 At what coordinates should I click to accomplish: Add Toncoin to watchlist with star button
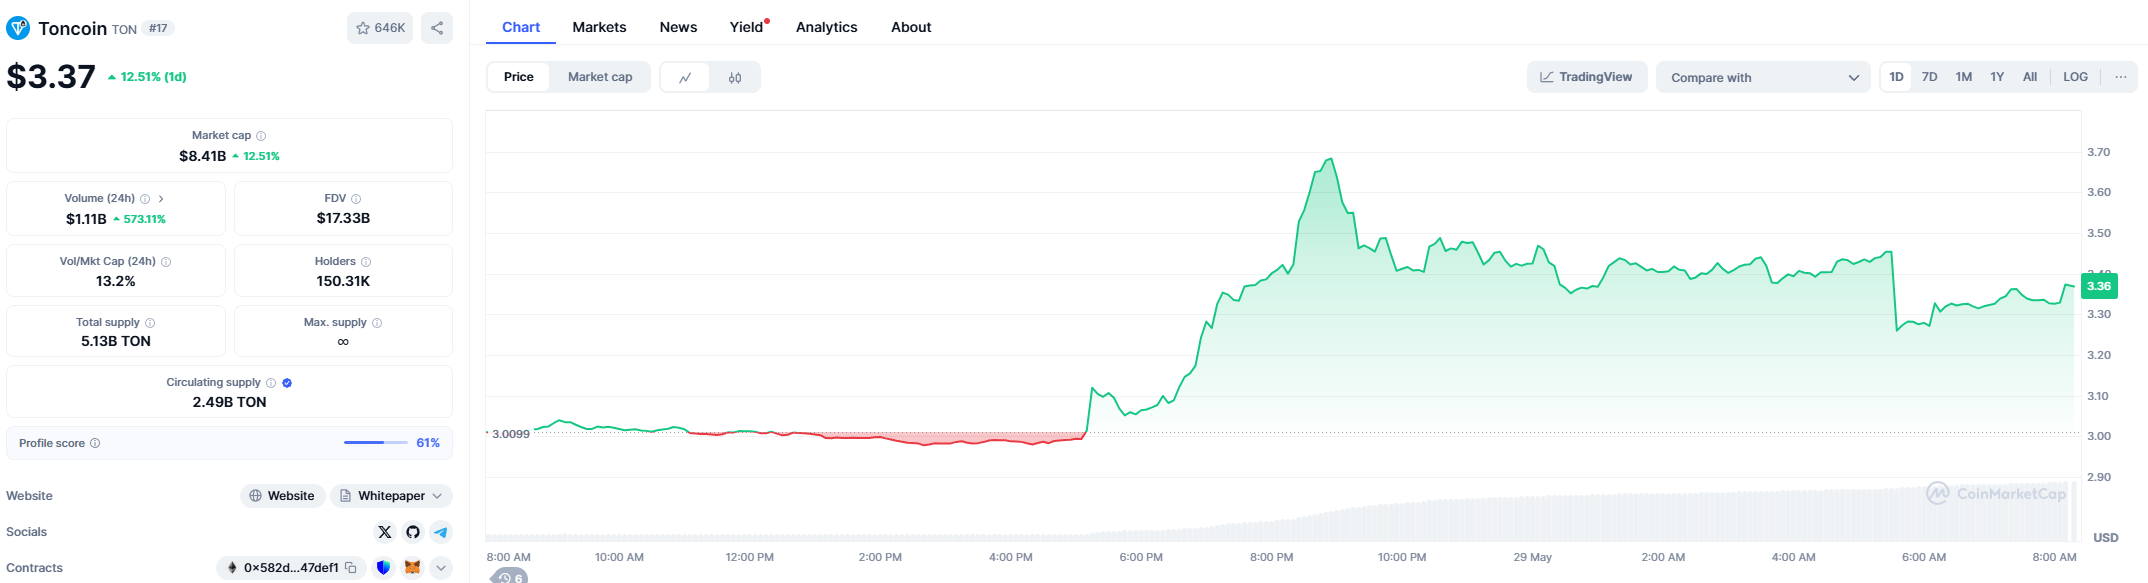click(x=380, y=28)
